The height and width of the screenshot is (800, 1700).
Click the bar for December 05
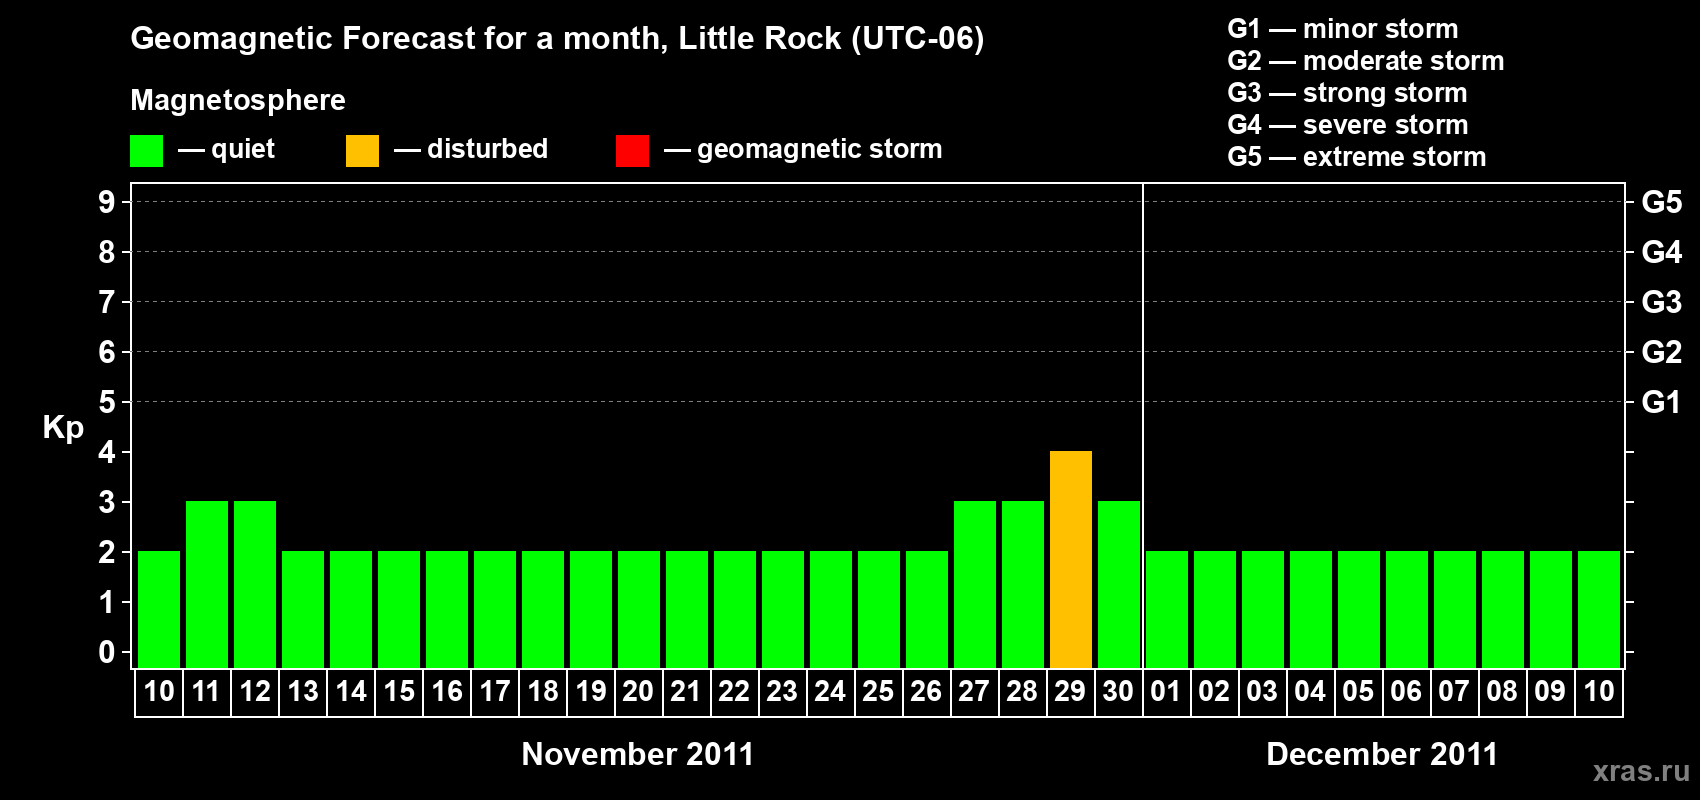1359,609
